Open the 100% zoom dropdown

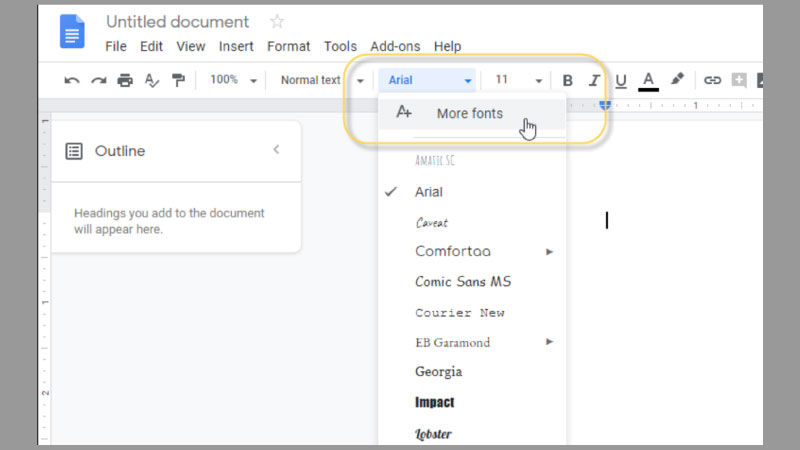click(x=233, y=80)
